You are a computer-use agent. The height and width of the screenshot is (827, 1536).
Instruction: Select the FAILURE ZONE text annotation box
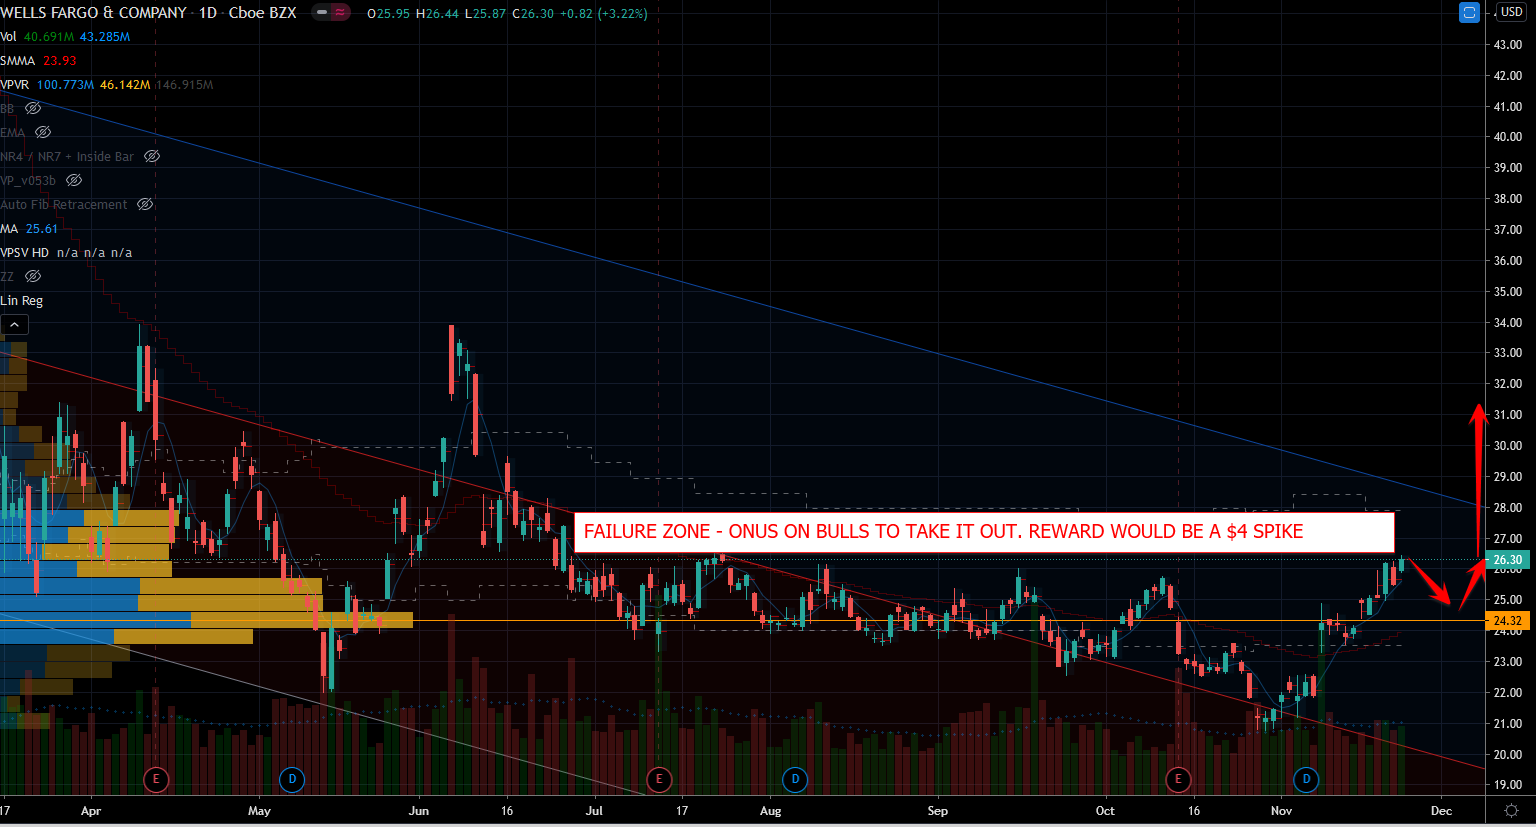click(984, 532)
